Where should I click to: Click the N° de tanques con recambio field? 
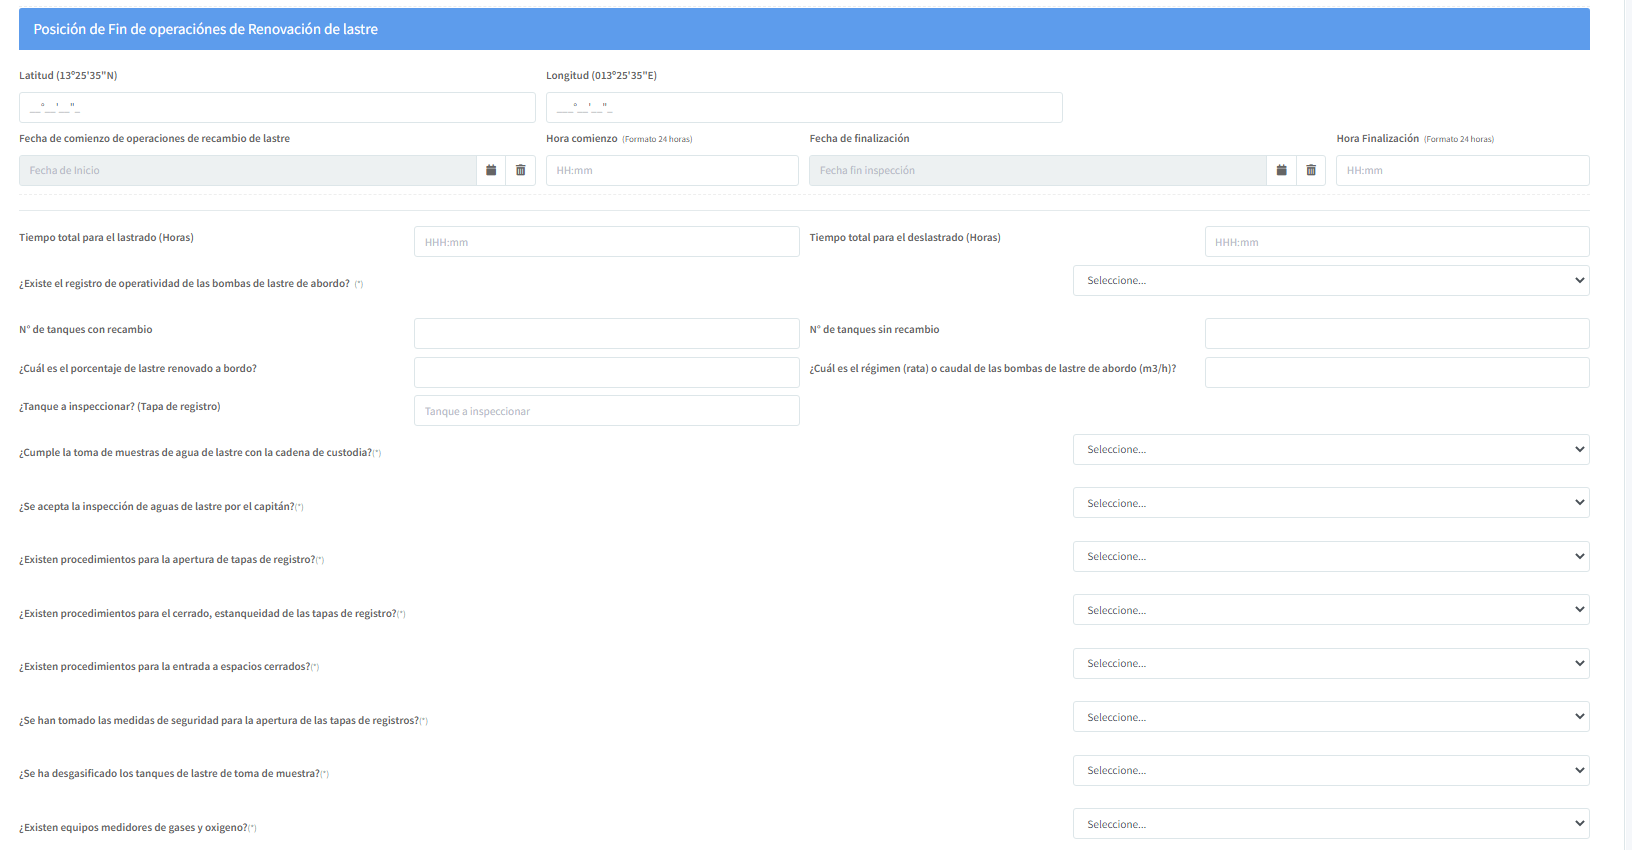click(606, 334)
